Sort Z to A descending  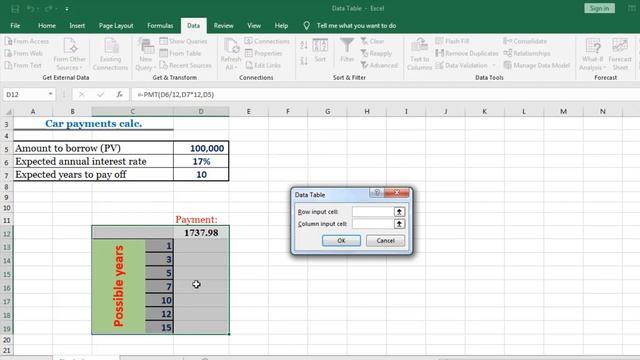304,61
